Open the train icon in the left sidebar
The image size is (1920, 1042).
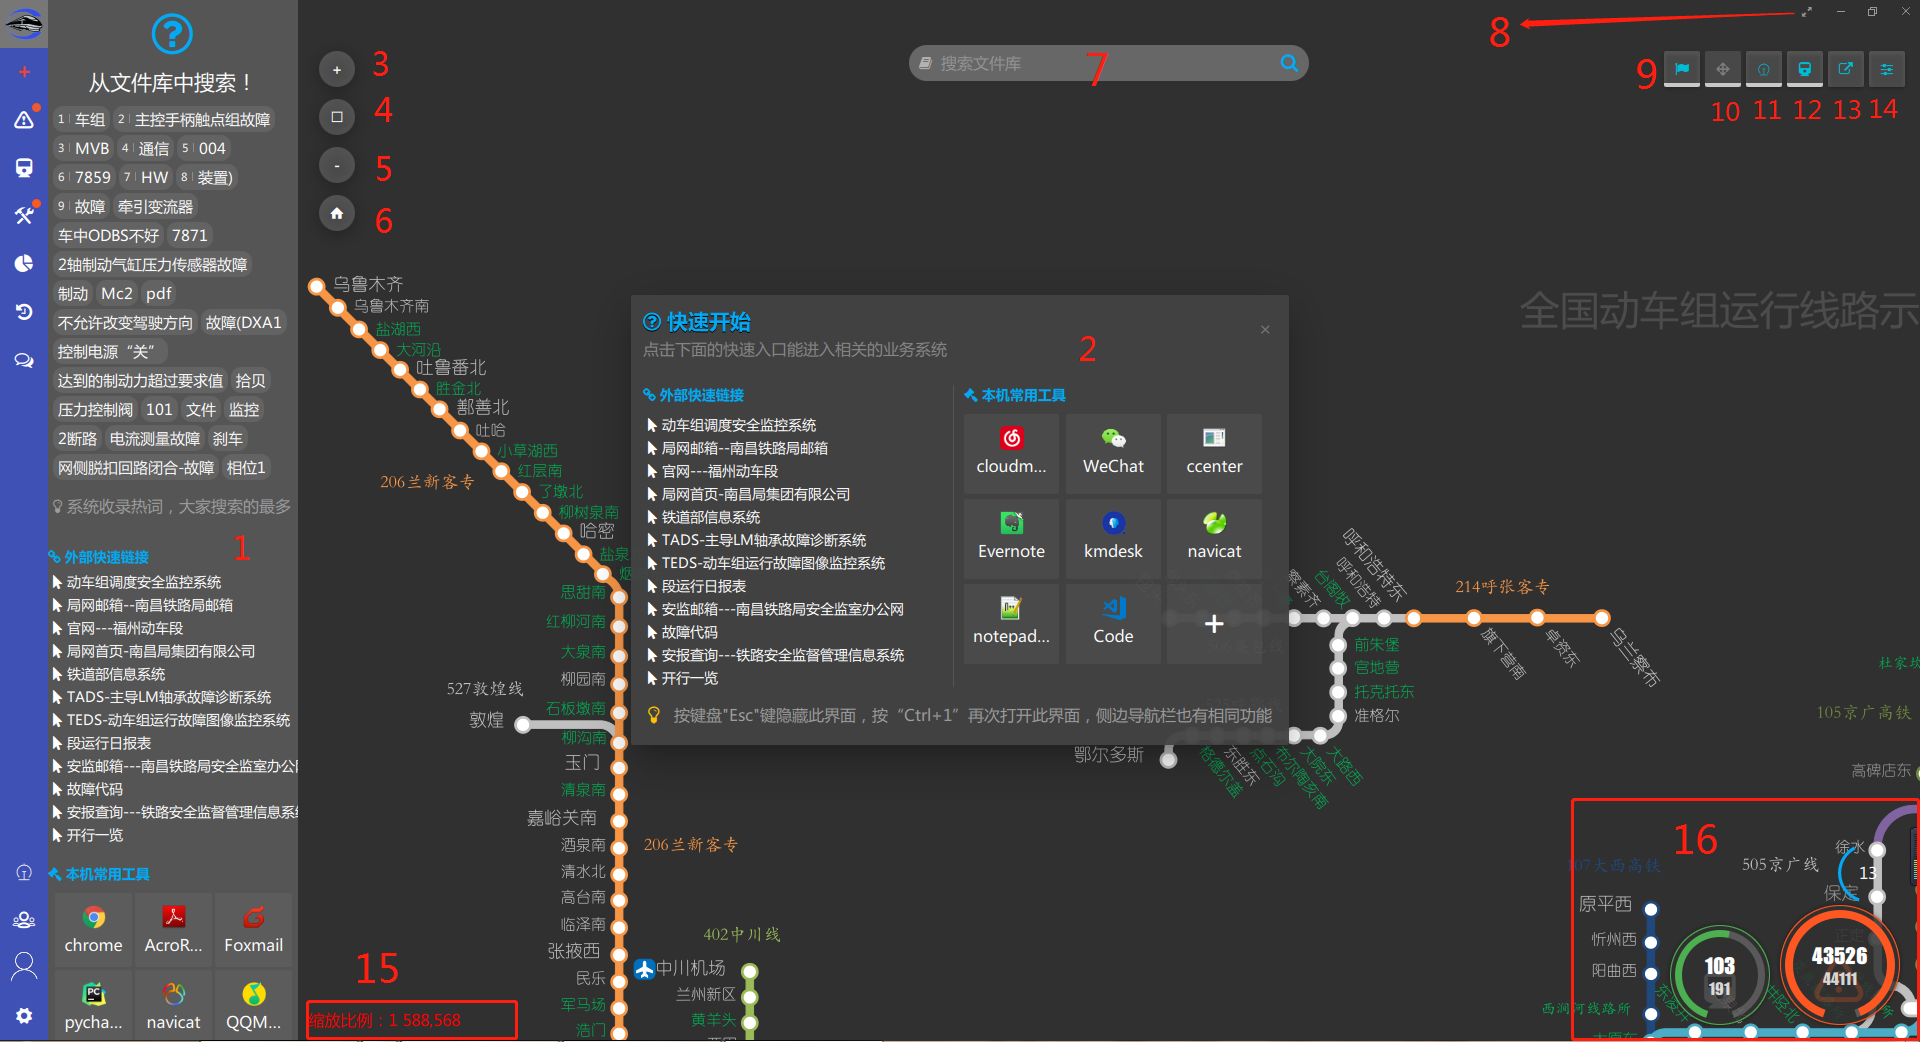click(x=24, y=167)
